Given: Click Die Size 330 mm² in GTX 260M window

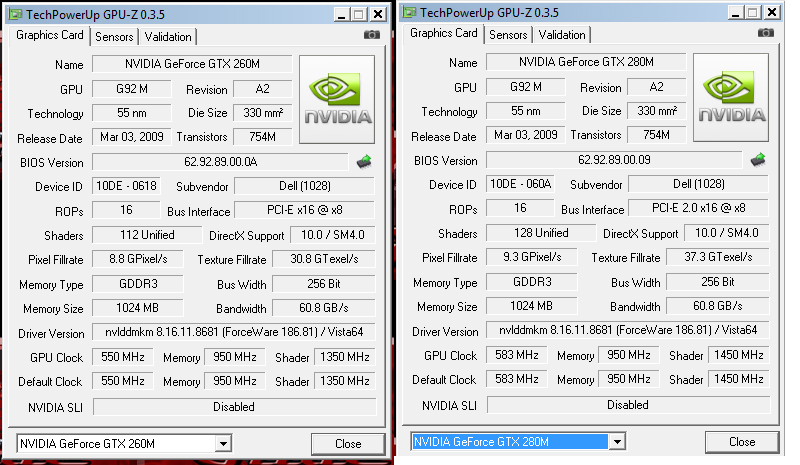Looking at the screenshot, I should tap(263, 112).
